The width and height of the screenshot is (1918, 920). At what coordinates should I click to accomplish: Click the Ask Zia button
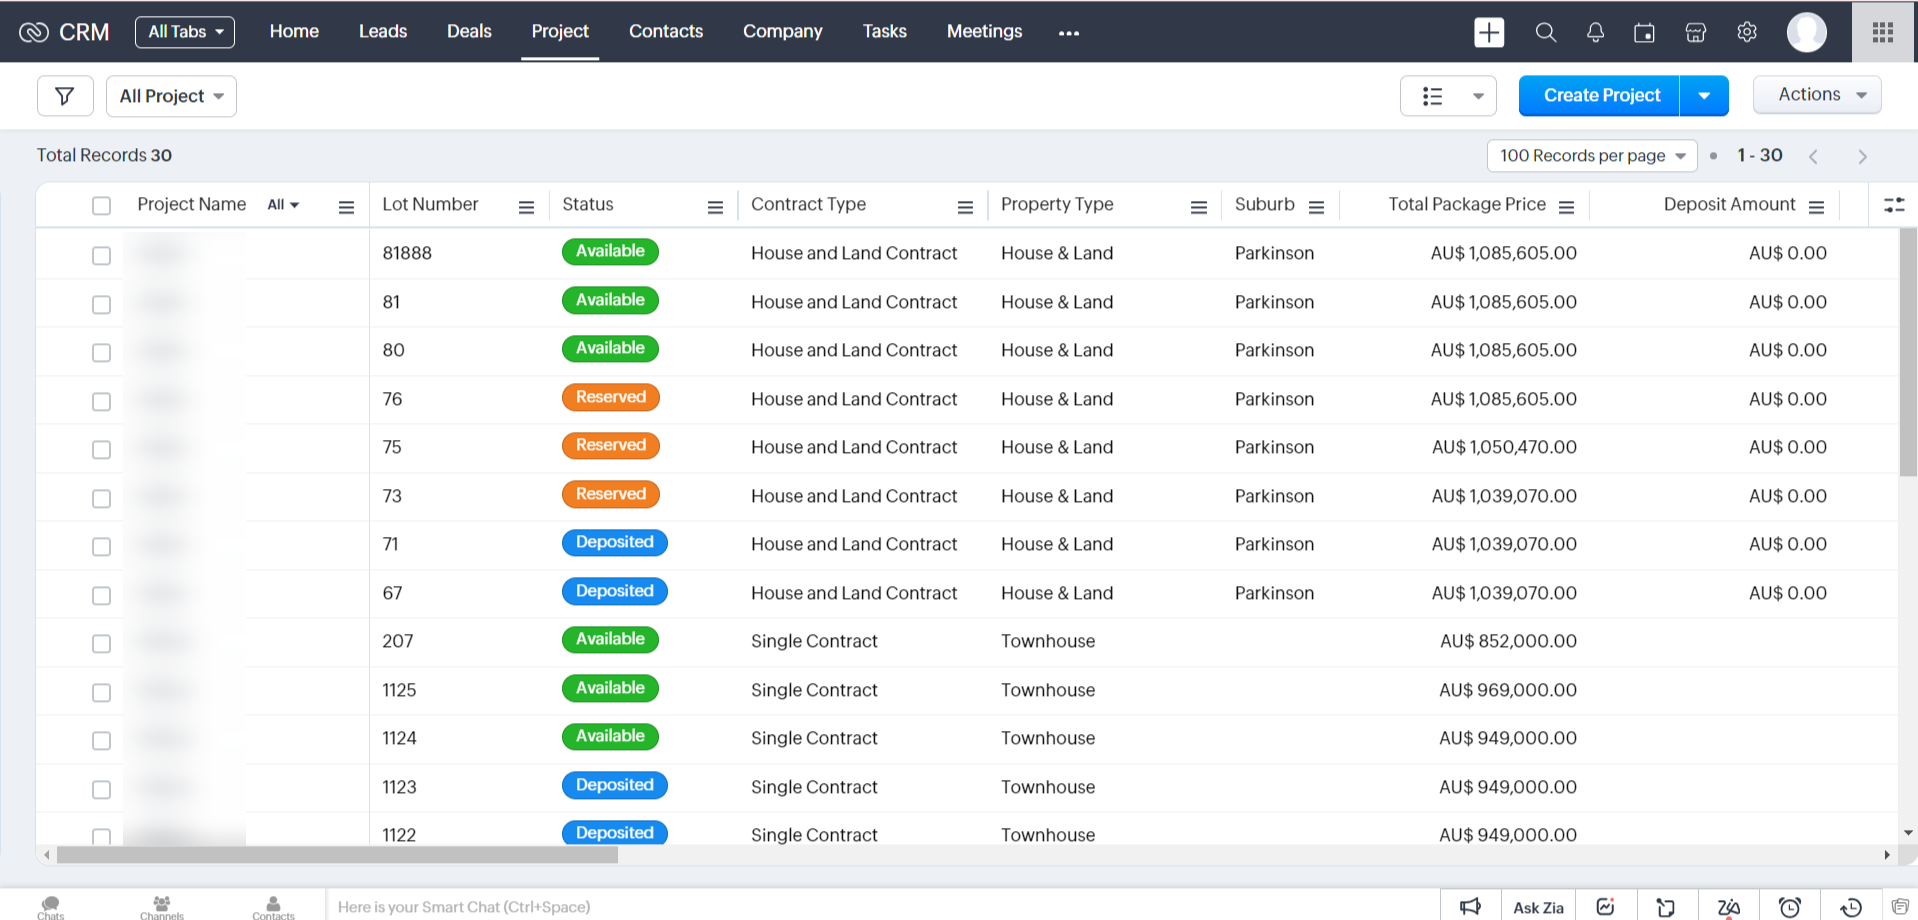tap(1538, 907)
